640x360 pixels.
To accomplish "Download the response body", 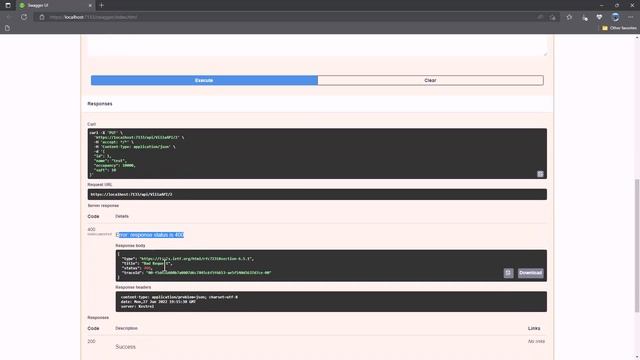I will click(531, 273).
